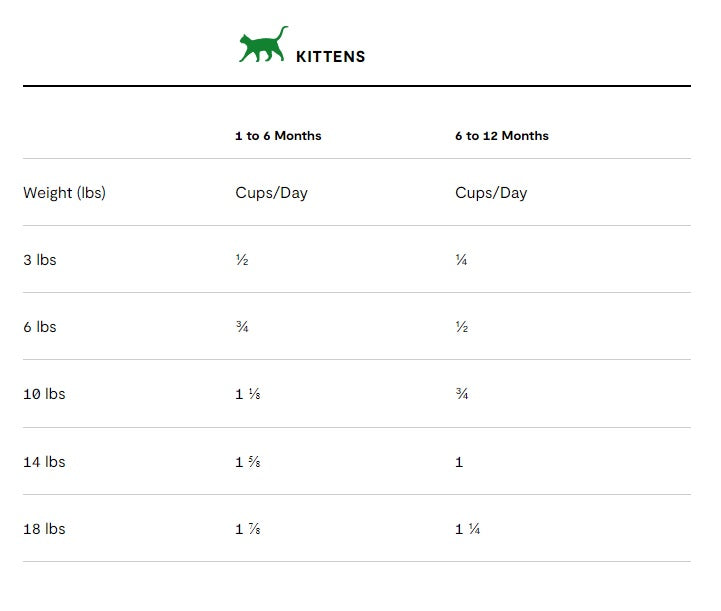
Task: Click the ¼ value in the 3 lbs row
Action: [461, 260]
